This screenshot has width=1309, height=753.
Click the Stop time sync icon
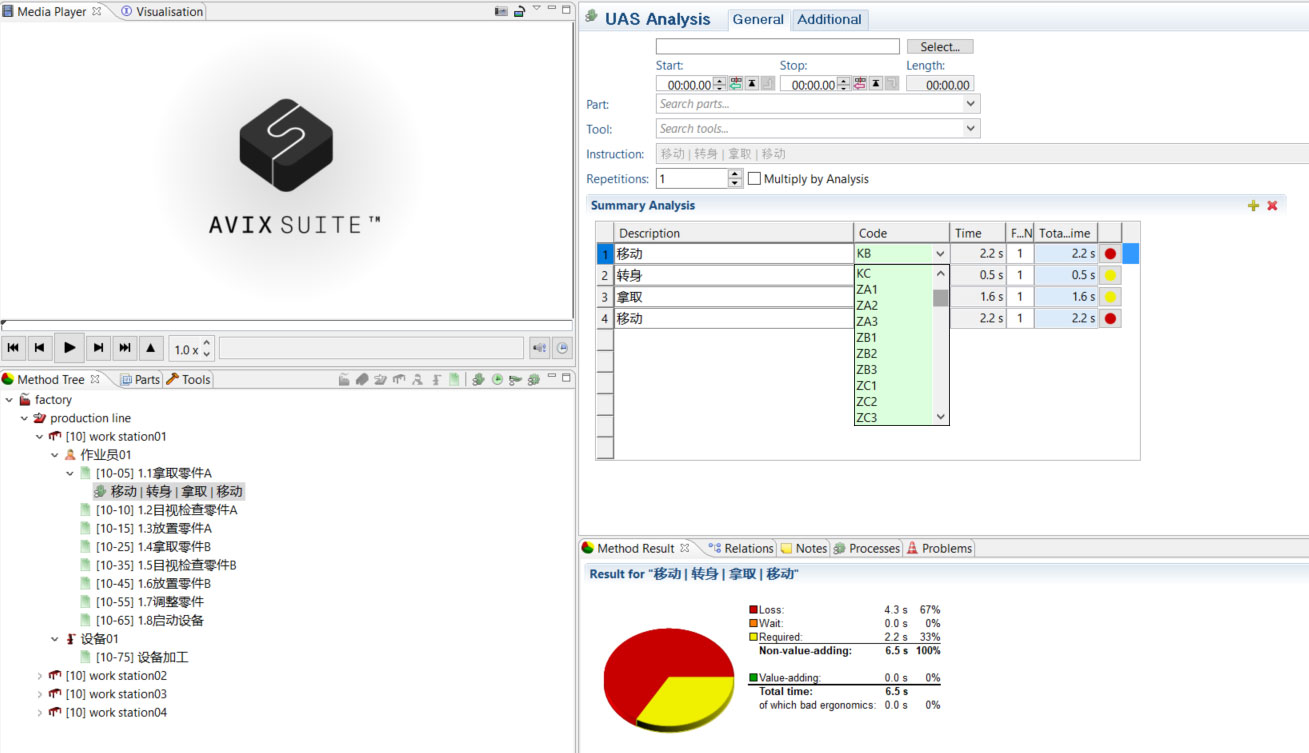(860, 85)
